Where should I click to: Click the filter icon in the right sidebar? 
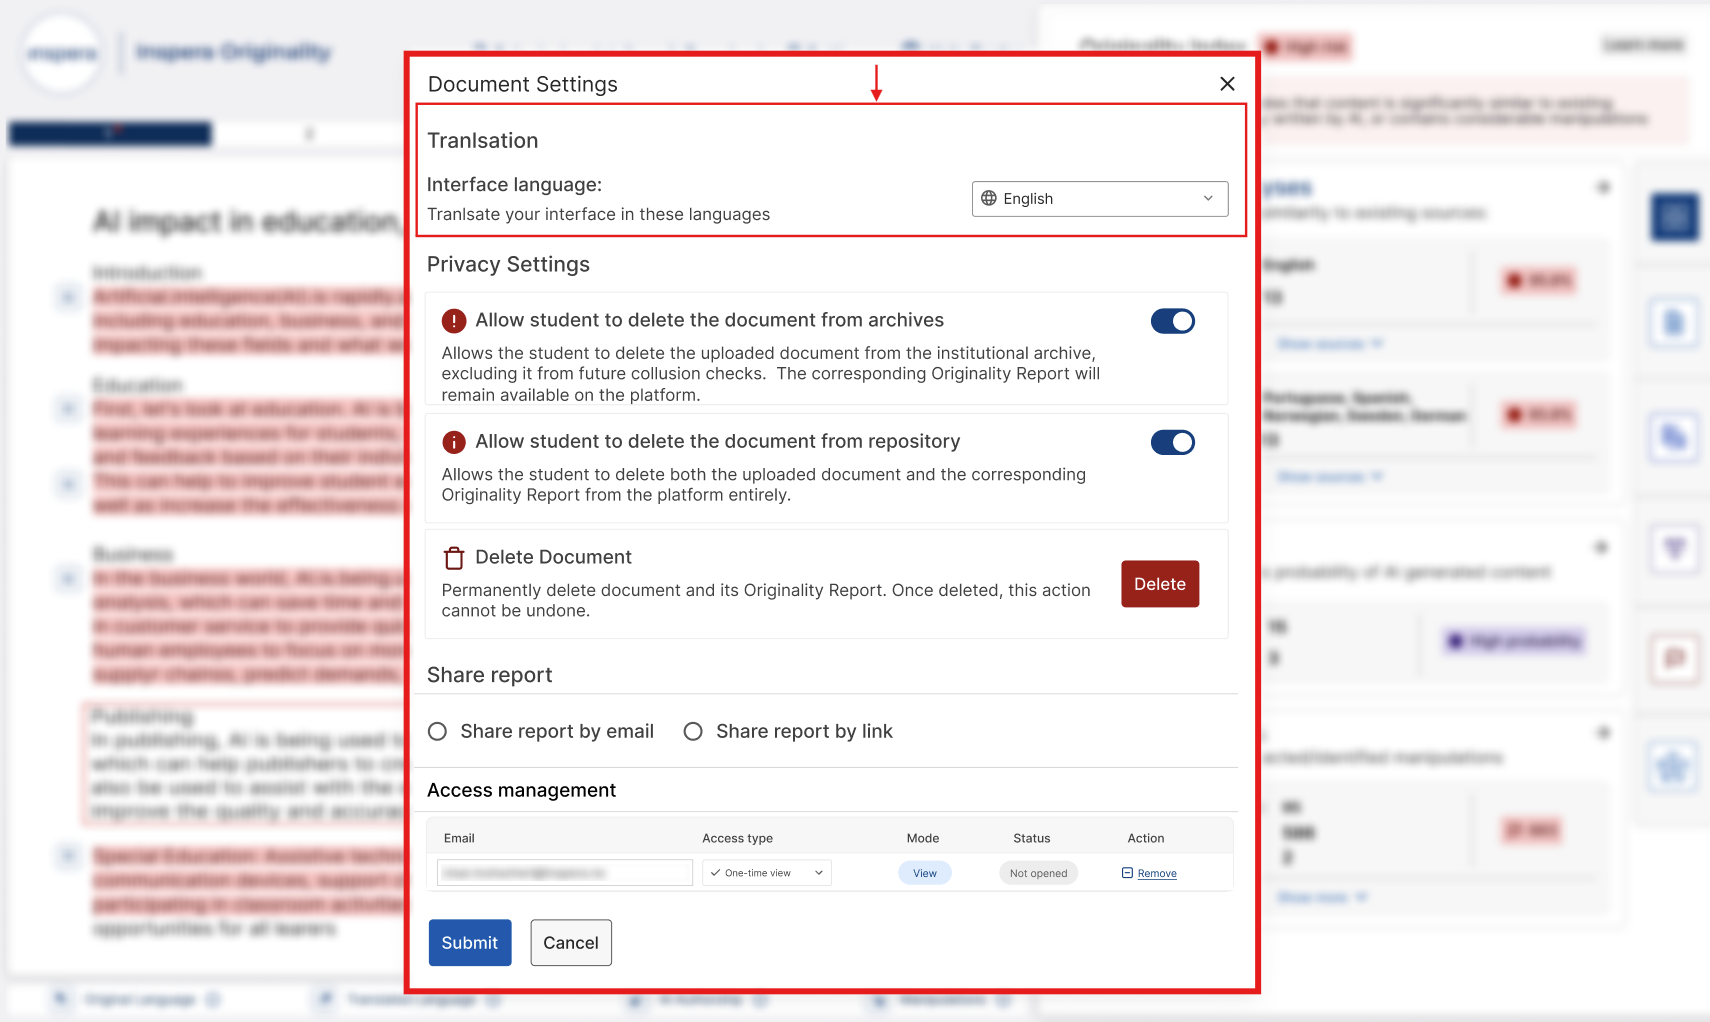pyautogui.click(x=1674, y=549)
